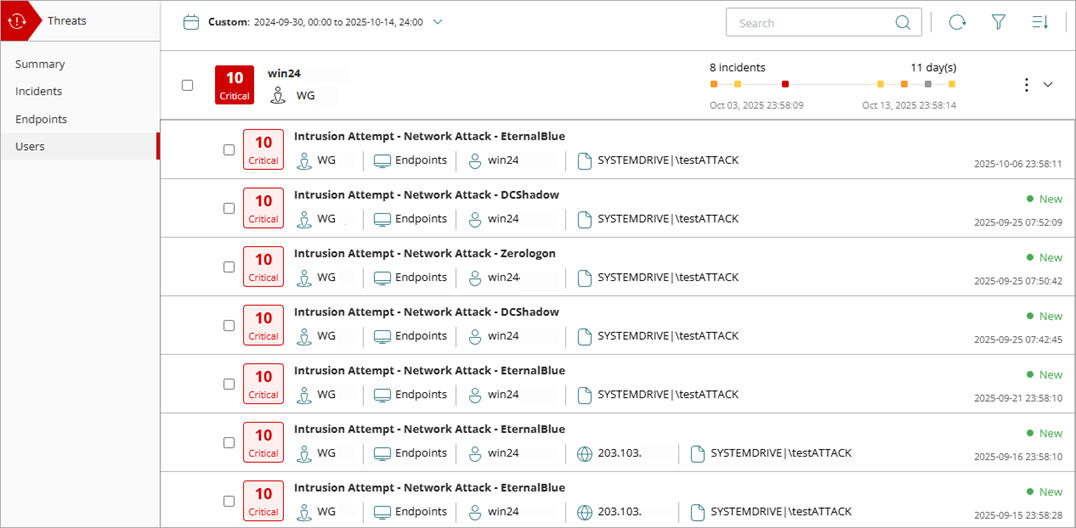This screenshot has height=528, width=1076.
Task: Click the monitor icon in 2025-09-25 07:42:45 row
Action: coord(382,336)
